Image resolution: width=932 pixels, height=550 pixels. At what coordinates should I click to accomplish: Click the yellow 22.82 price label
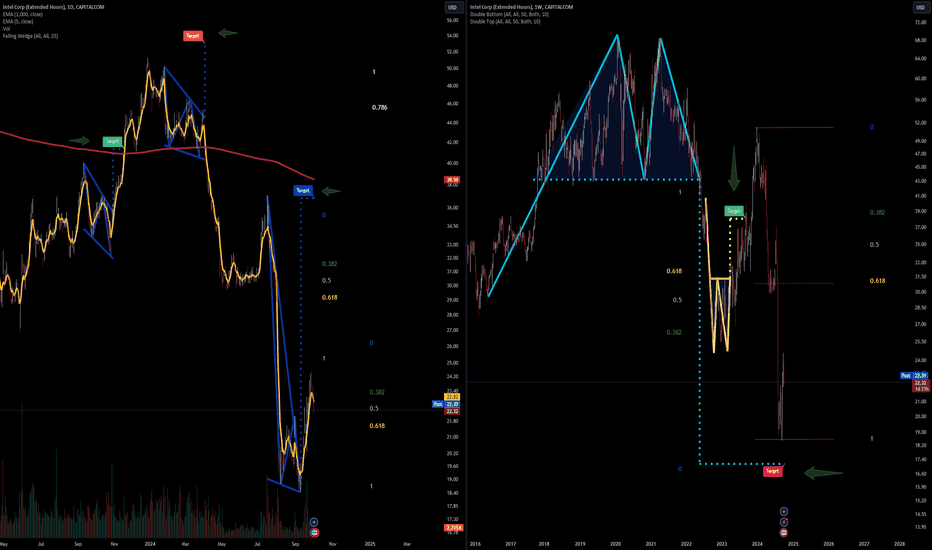[452, 397]
